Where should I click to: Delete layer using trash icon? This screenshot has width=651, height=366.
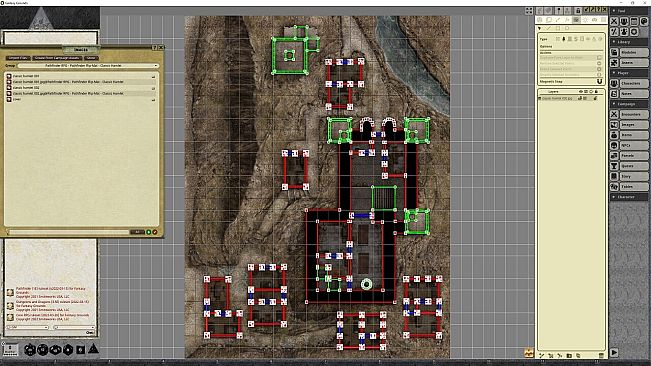coord(602,355)
